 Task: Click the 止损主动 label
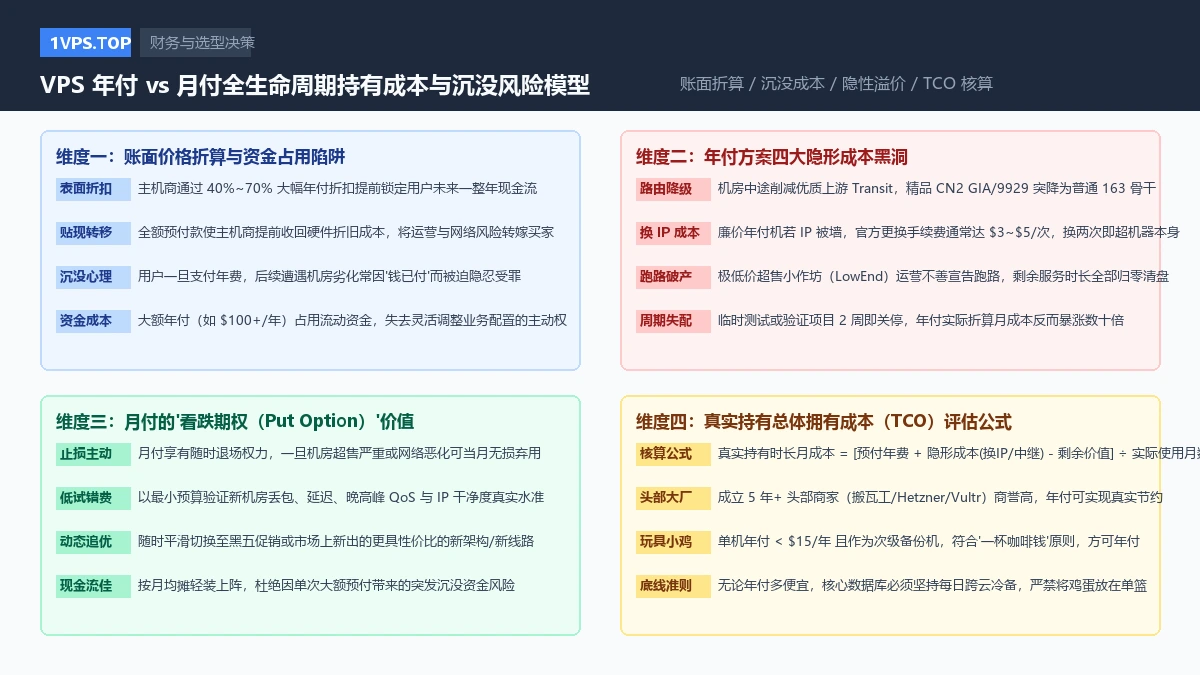click(x=93, y=454)
